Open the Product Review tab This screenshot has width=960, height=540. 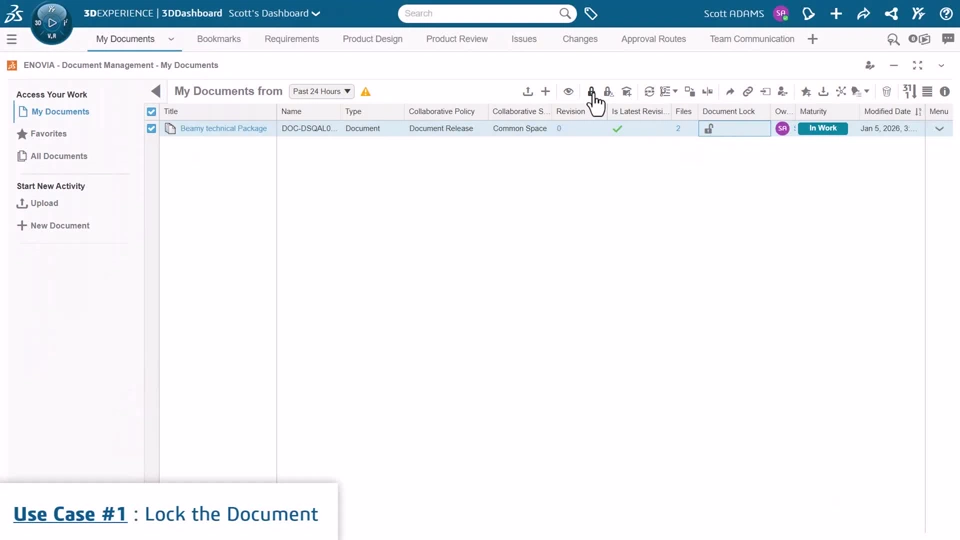[457, 39]
